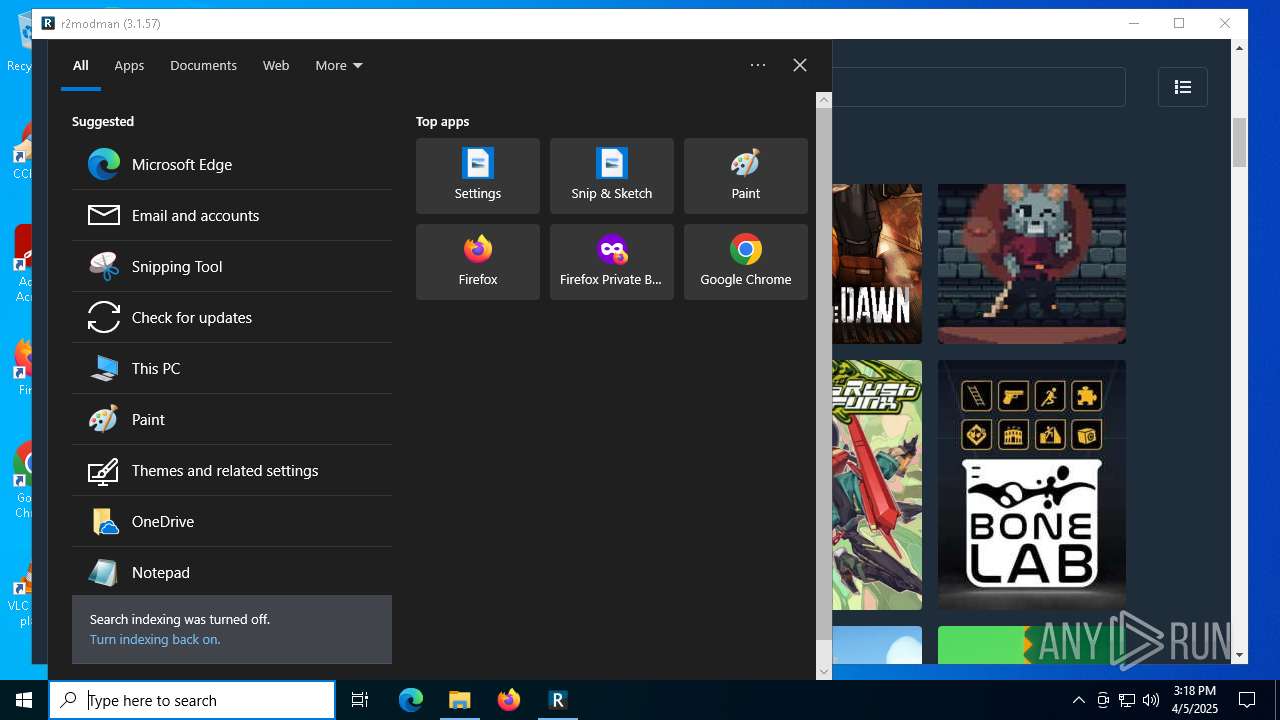Viewport: 1280px width, 720px height.
Task: Launch Notepad from the Suggested list
Action: coord(232,572)
